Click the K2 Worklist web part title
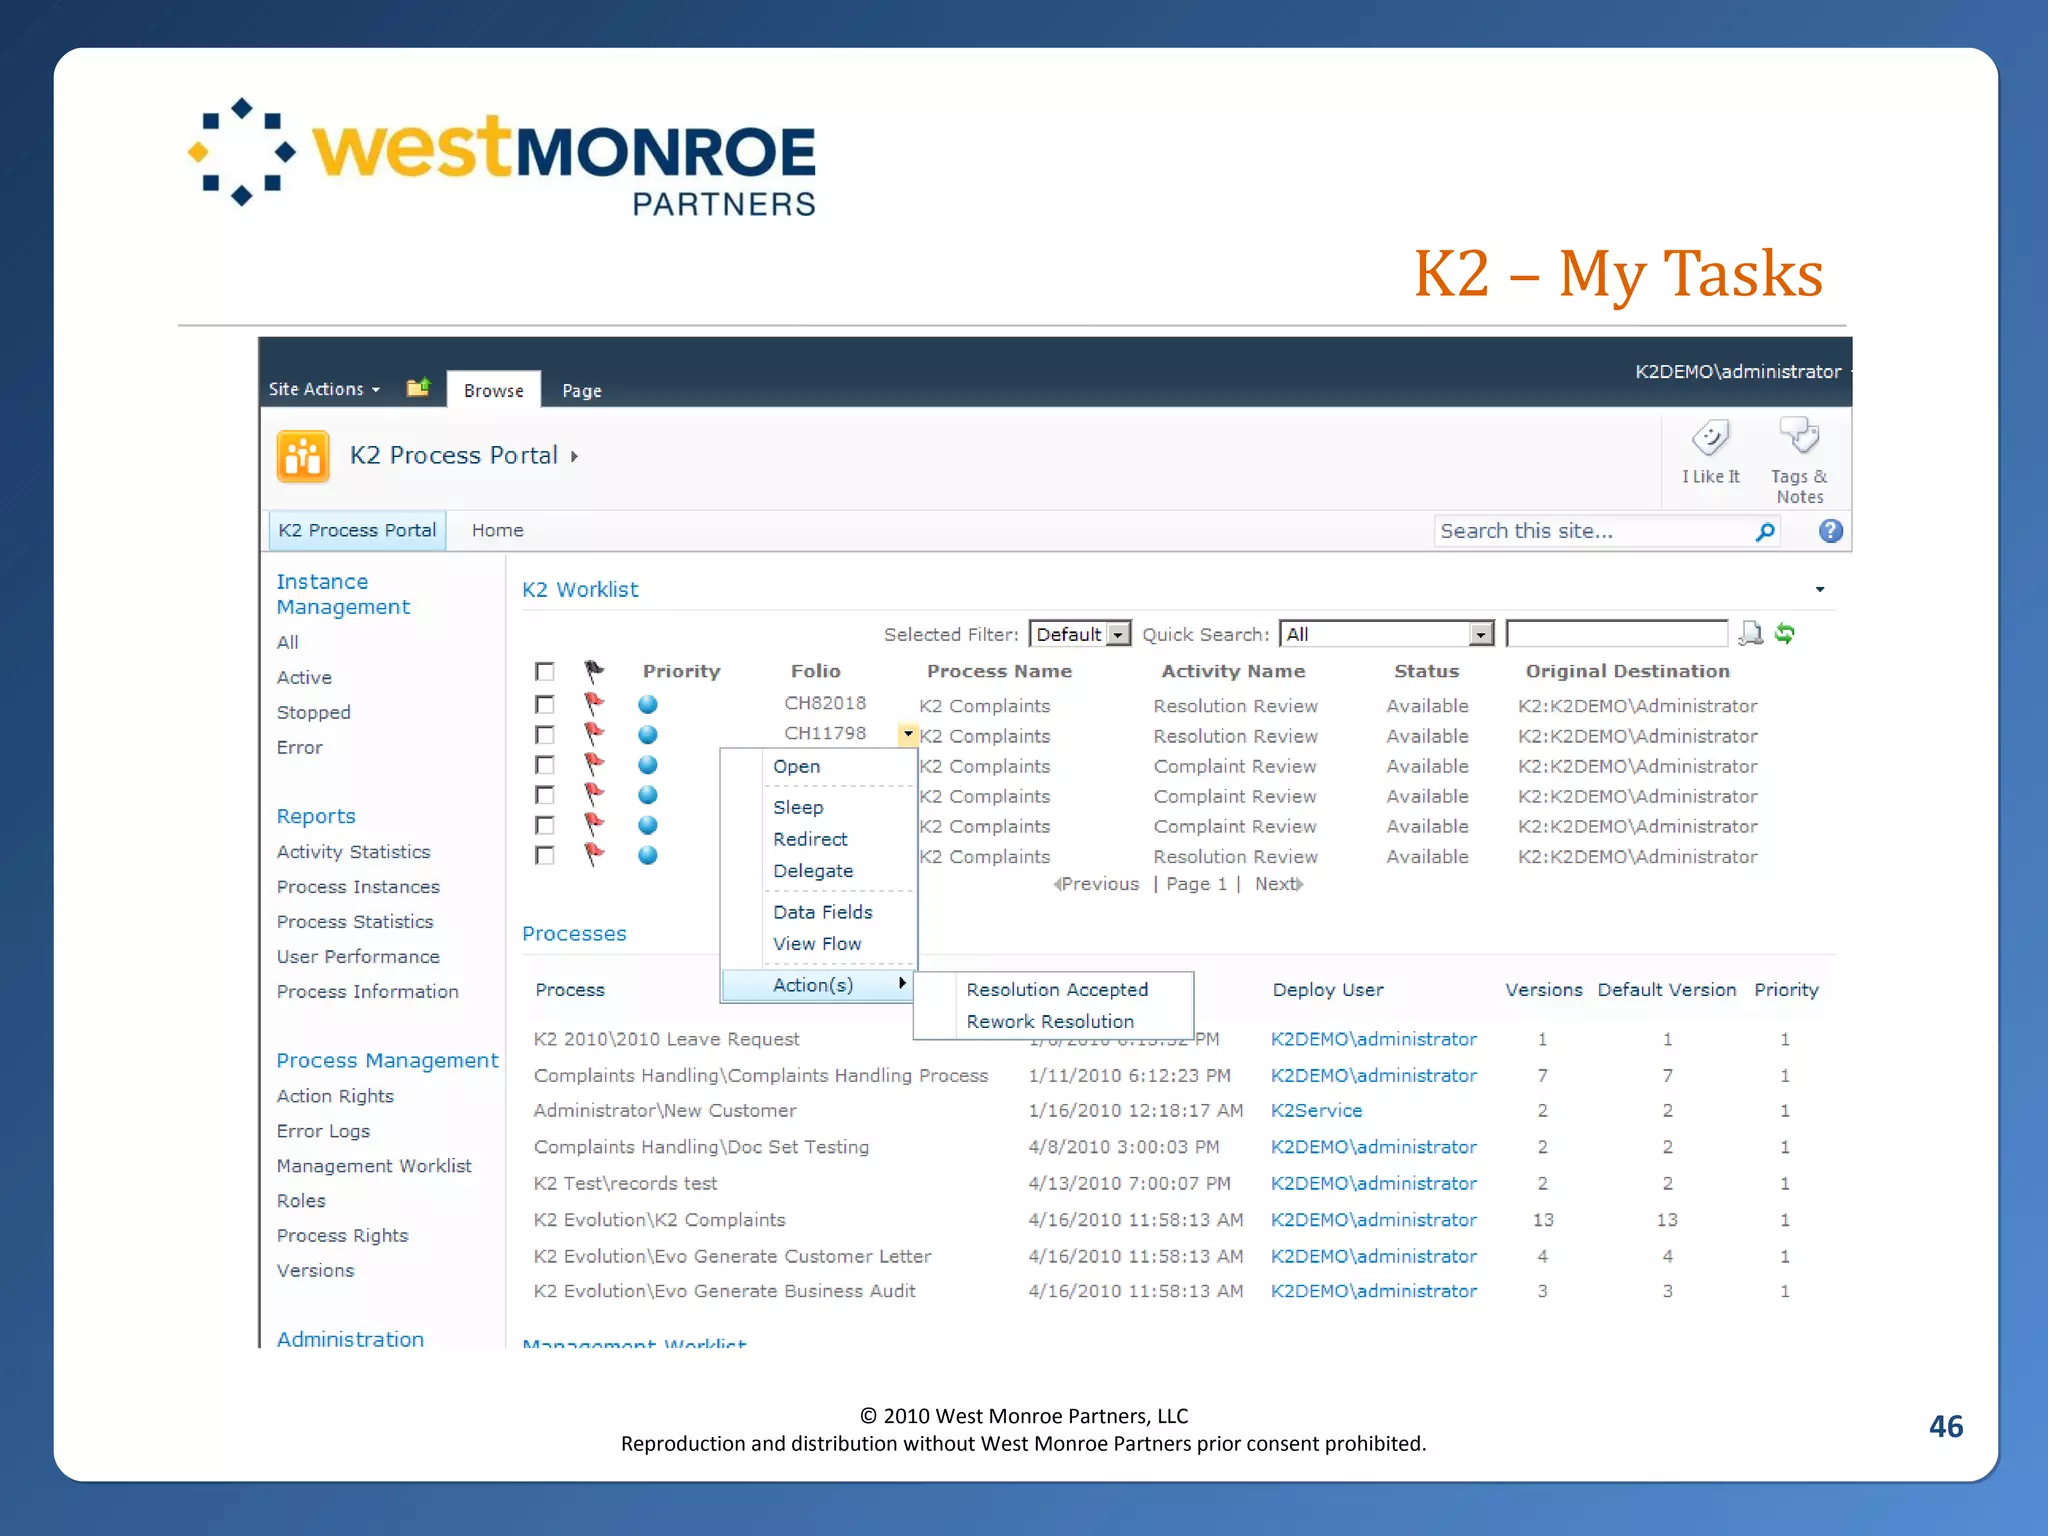This screenshot has width=2048, height=1536. click(x=580, y=590)
